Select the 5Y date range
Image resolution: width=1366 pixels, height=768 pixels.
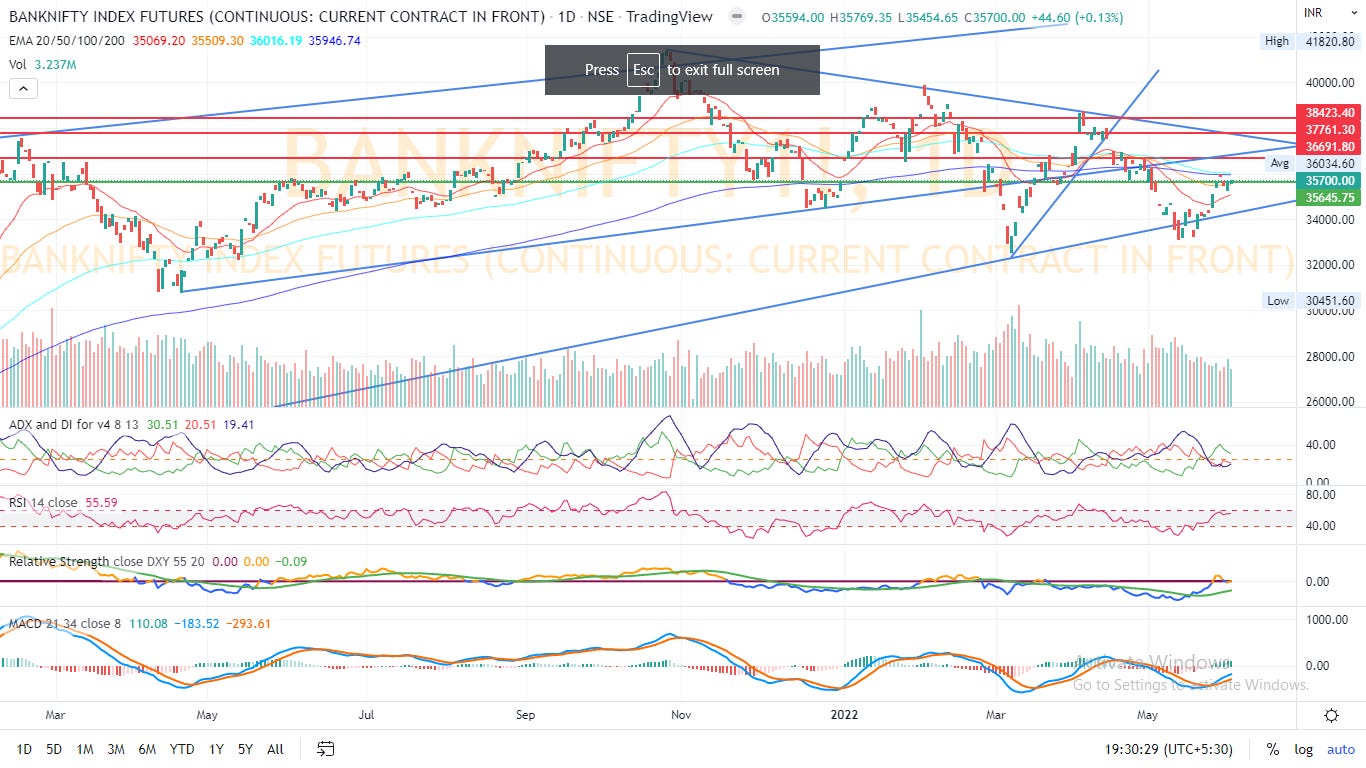245,749
